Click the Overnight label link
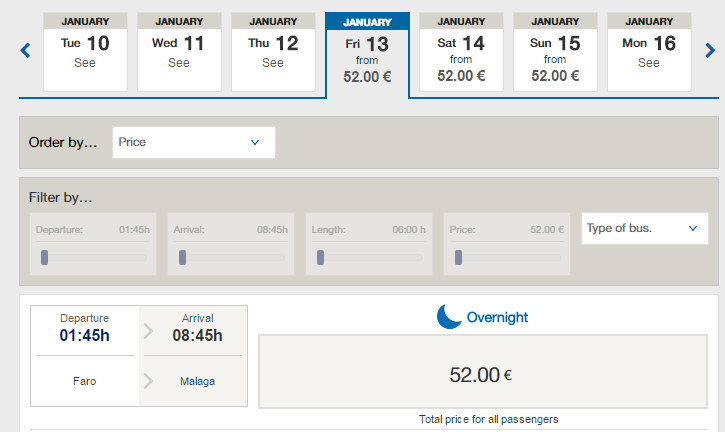The height and width of the screenshot is (432, 725). (497, 318)
